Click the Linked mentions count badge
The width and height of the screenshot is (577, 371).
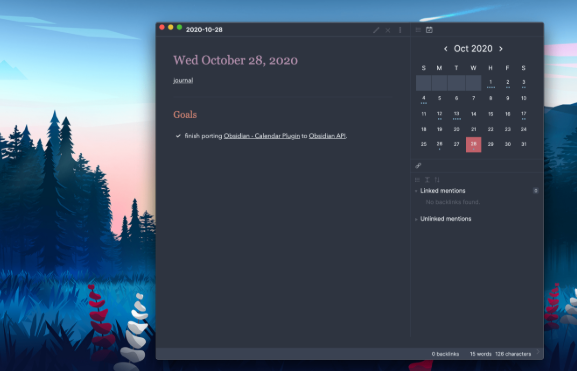point(536,191)
